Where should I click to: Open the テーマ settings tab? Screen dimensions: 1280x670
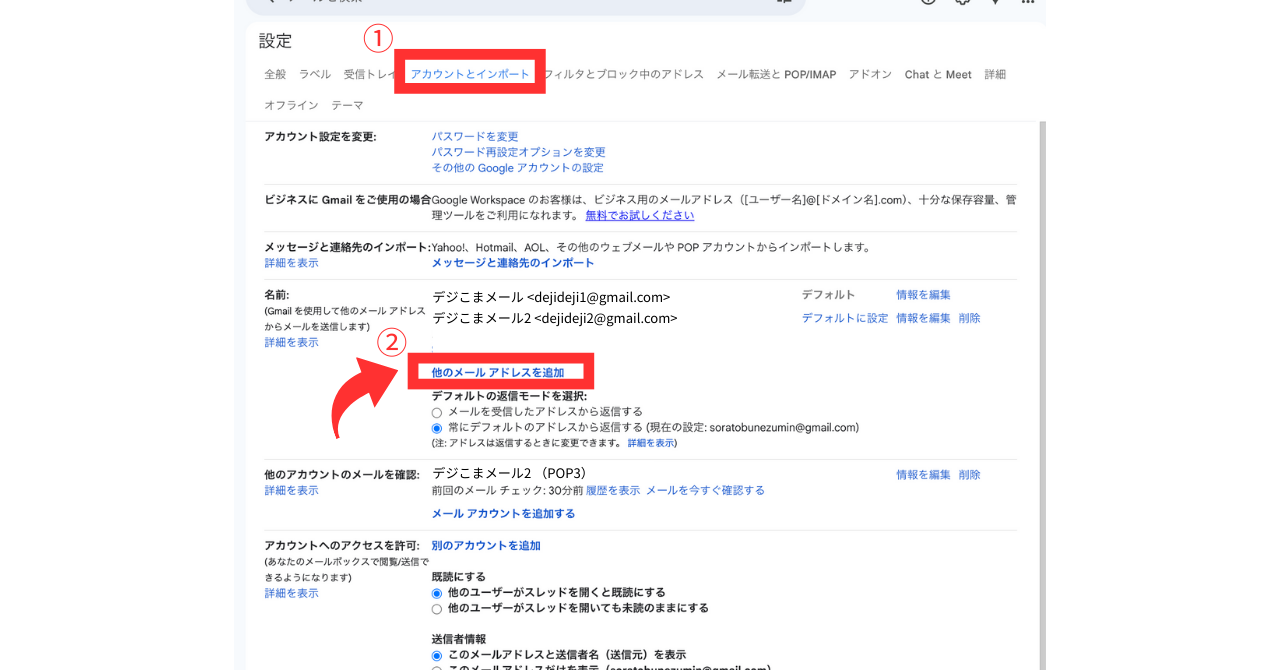[x=347, y=105]
